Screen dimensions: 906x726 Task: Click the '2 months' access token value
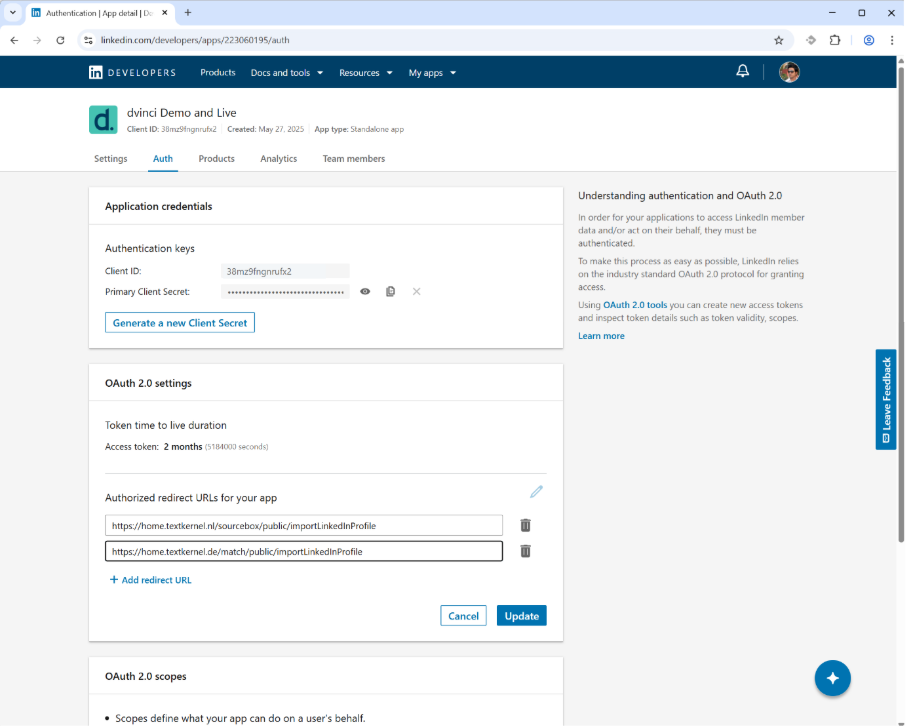pos(183,447)
